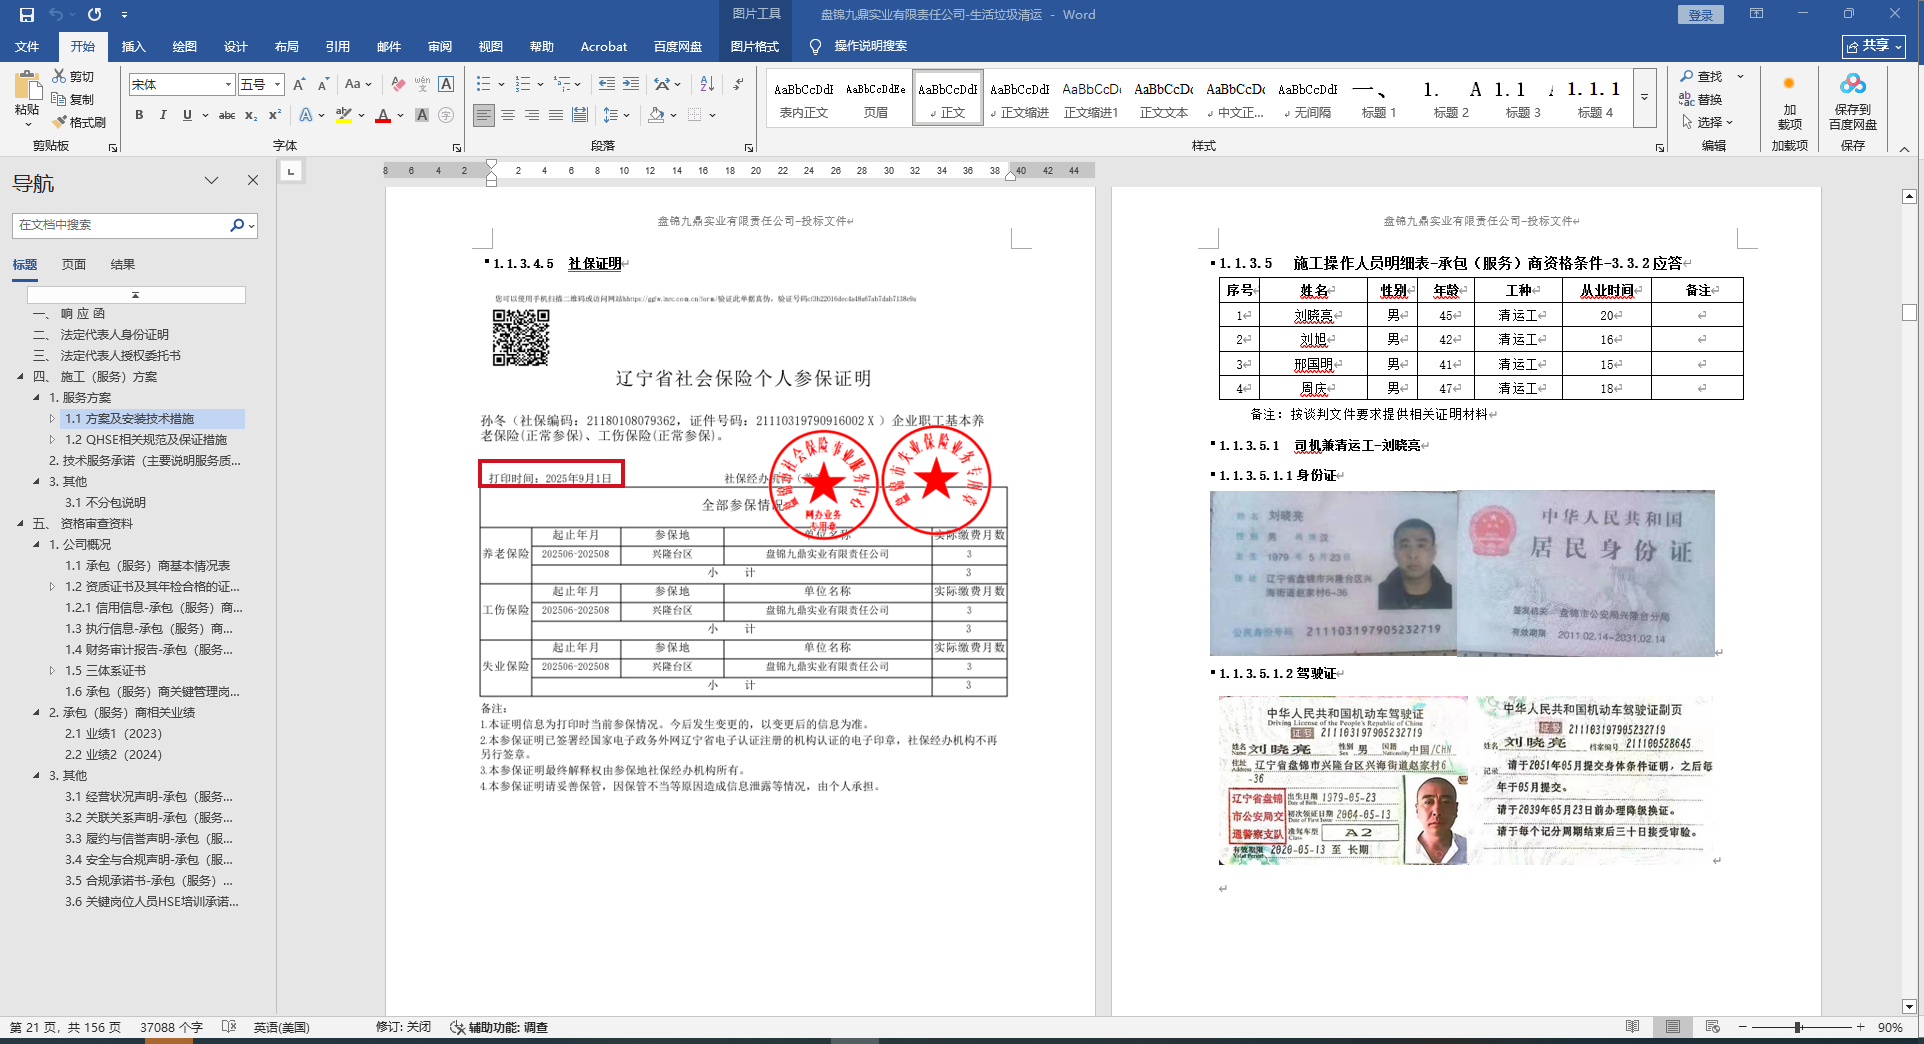1924x1044 pixels.
Task: Open text effects and typography
Action: pos(306,115)
